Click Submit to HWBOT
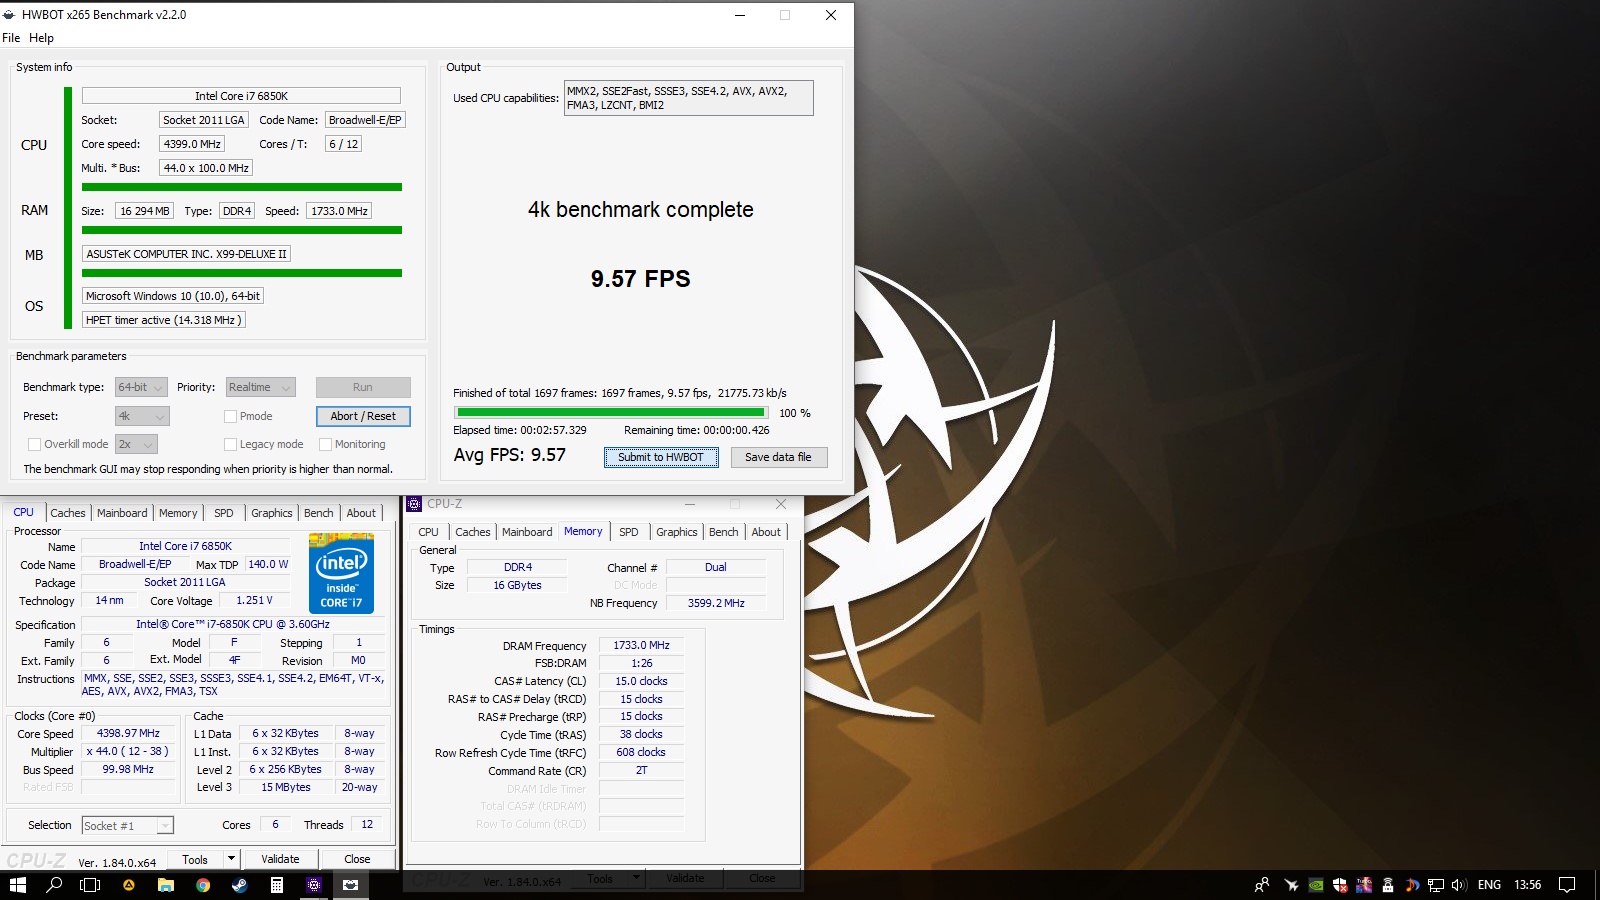 pos(661,457)
